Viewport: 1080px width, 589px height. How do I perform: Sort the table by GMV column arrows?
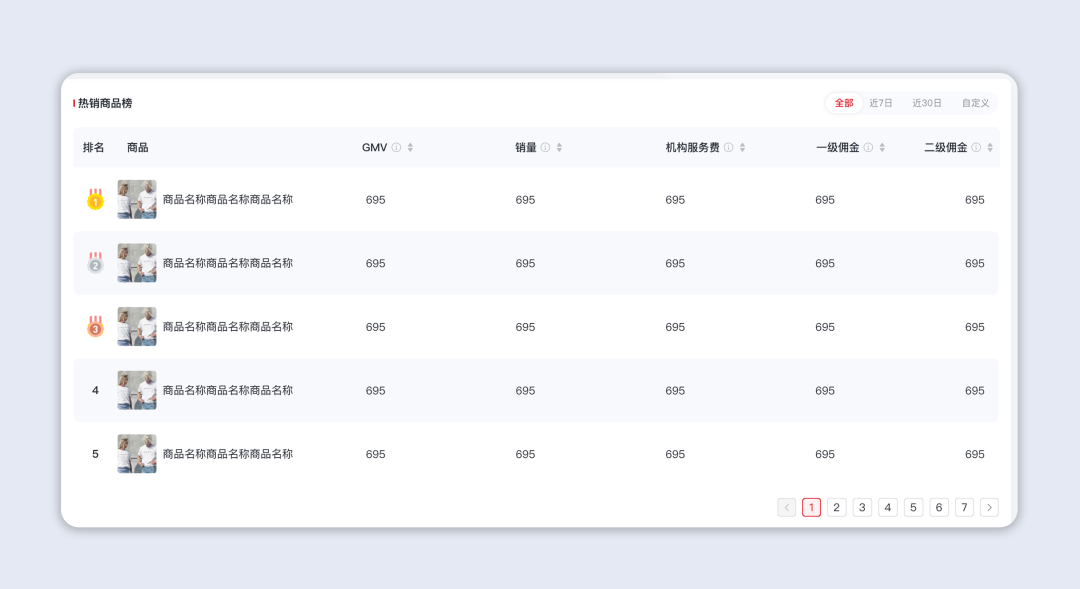[x=410, y=148]
